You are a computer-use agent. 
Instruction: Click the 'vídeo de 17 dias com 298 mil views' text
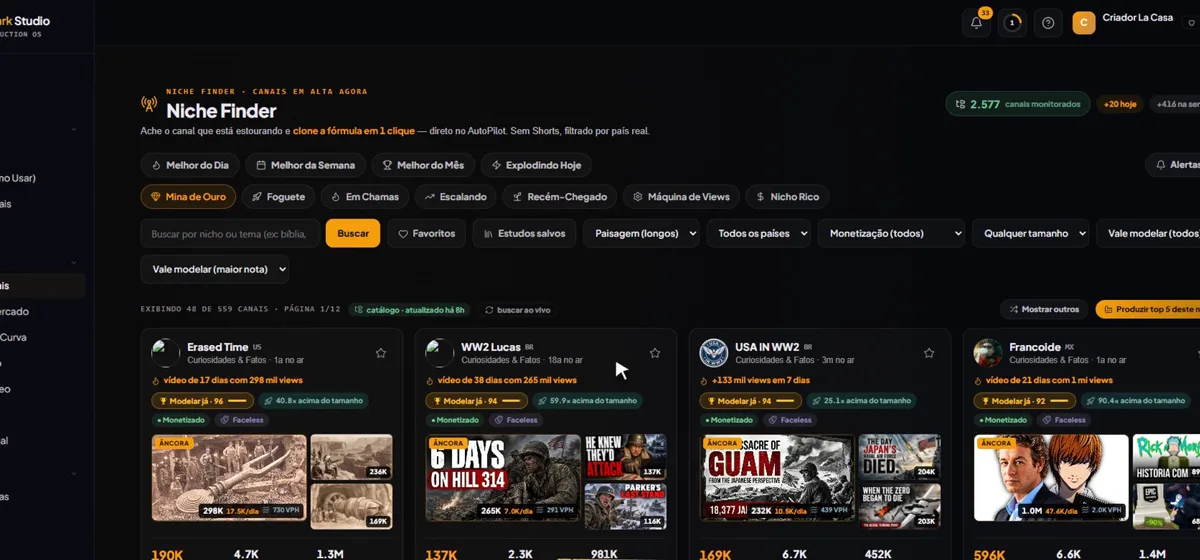(231, 380)
